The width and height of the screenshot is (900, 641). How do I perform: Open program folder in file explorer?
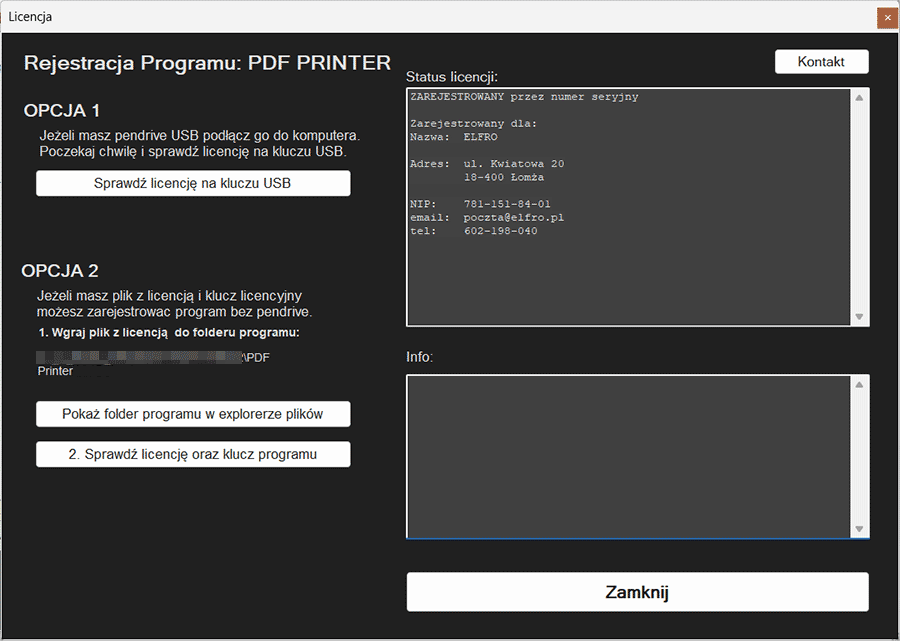[x=193, y=414]
